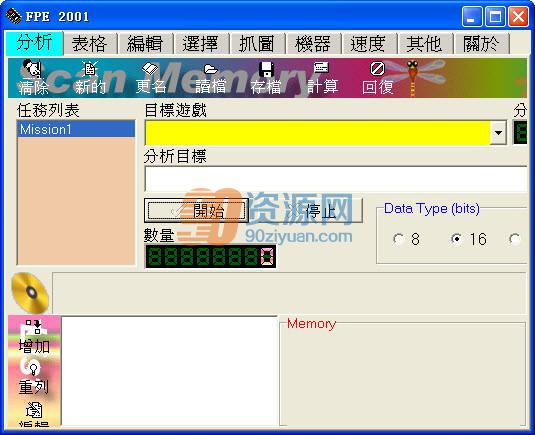The image size is (535, 435).
Task: Click the 開始 (start) button
Action: pyautogui.click(x=196, y=211)
